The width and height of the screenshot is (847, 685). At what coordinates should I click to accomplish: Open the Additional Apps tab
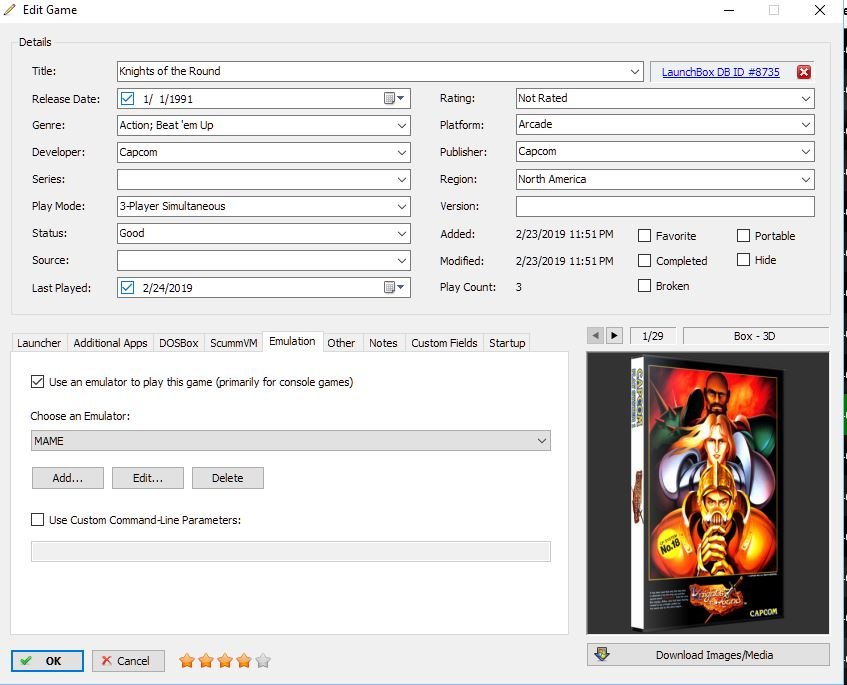[110, 343]
